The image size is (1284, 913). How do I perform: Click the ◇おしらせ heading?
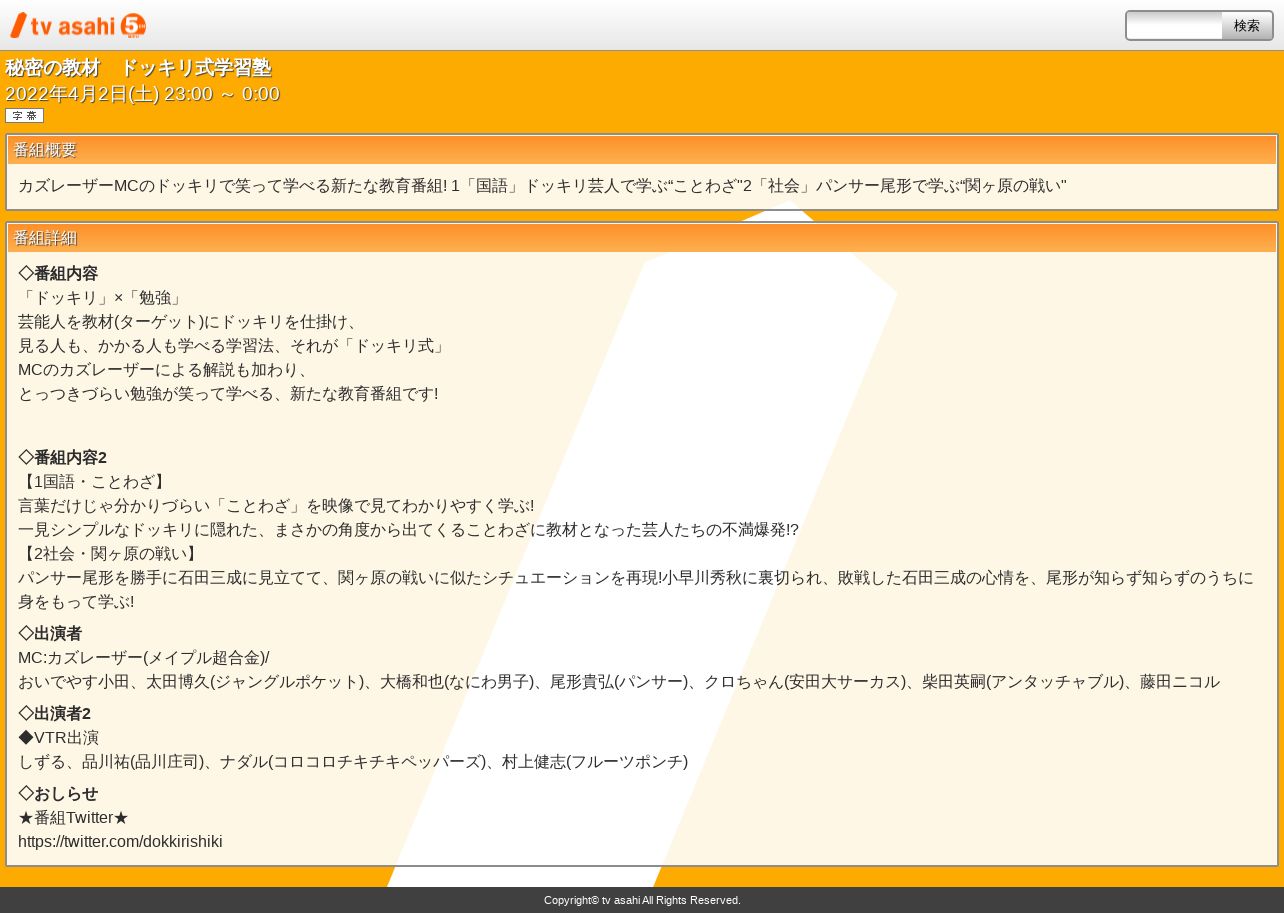[58, 794]
